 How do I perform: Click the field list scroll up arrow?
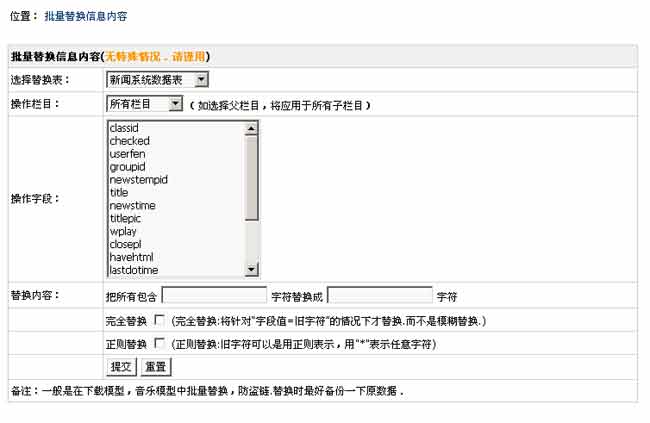pos(251,128)
